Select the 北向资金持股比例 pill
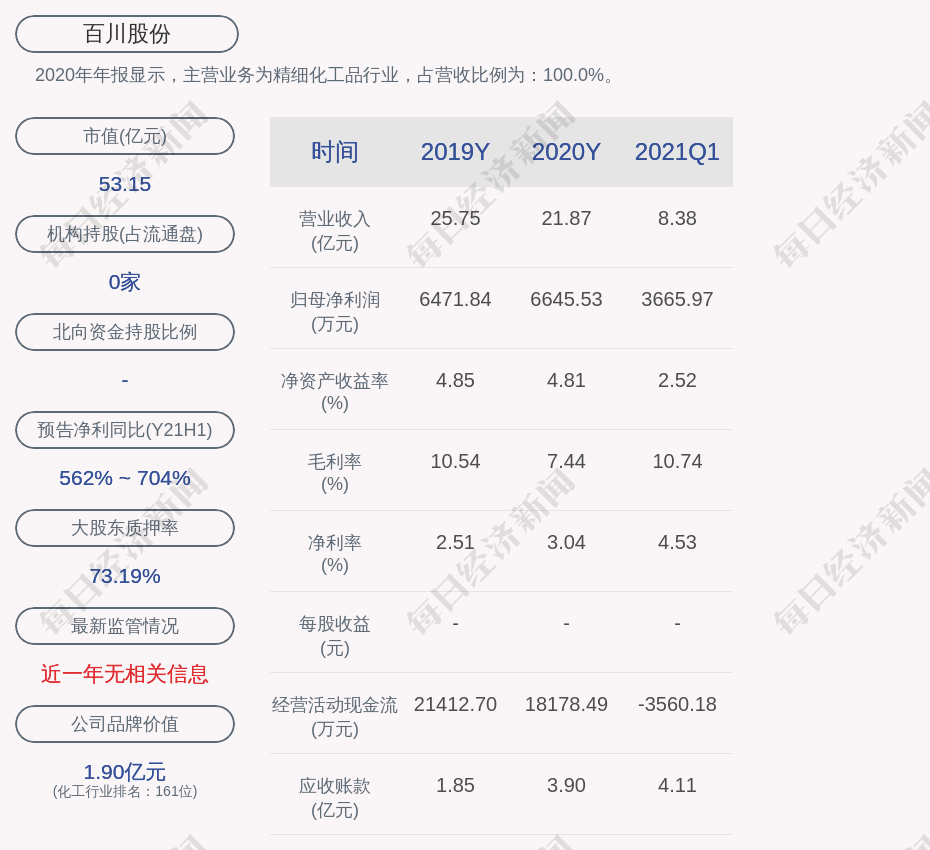This screenshot has width=930, height=850. [125, 332]
